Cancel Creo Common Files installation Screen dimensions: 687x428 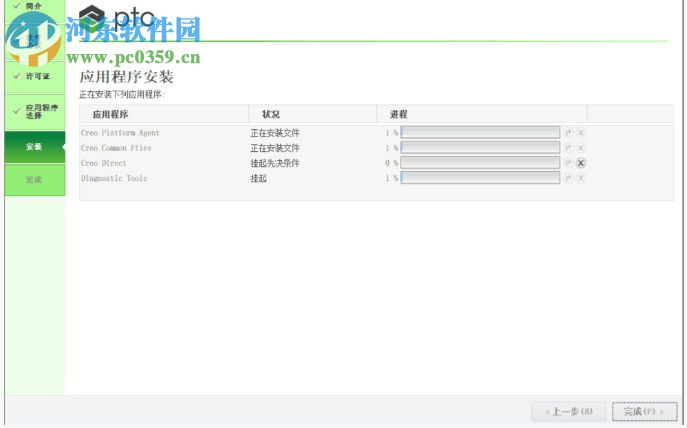coord(581,148)
